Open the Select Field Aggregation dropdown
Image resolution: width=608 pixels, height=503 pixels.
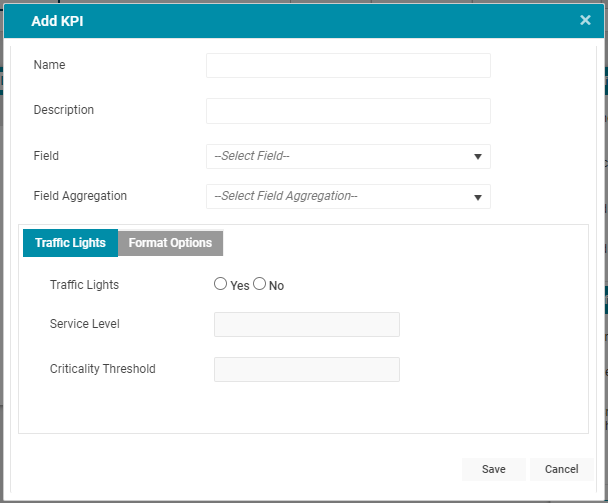[x=348, y=197]
